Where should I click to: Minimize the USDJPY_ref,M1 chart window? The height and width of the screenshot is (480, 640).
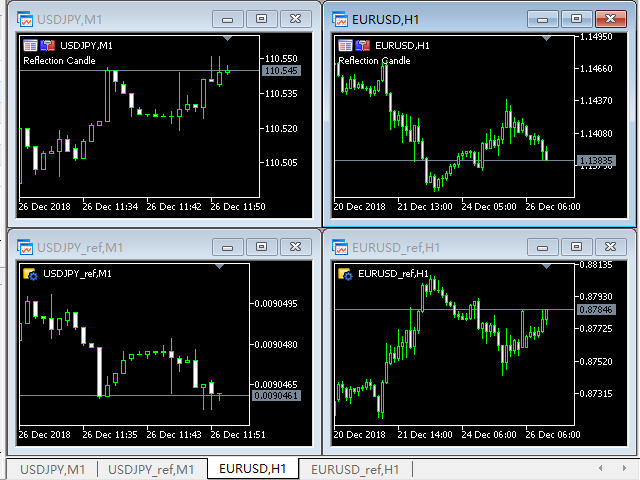[228, 247]
